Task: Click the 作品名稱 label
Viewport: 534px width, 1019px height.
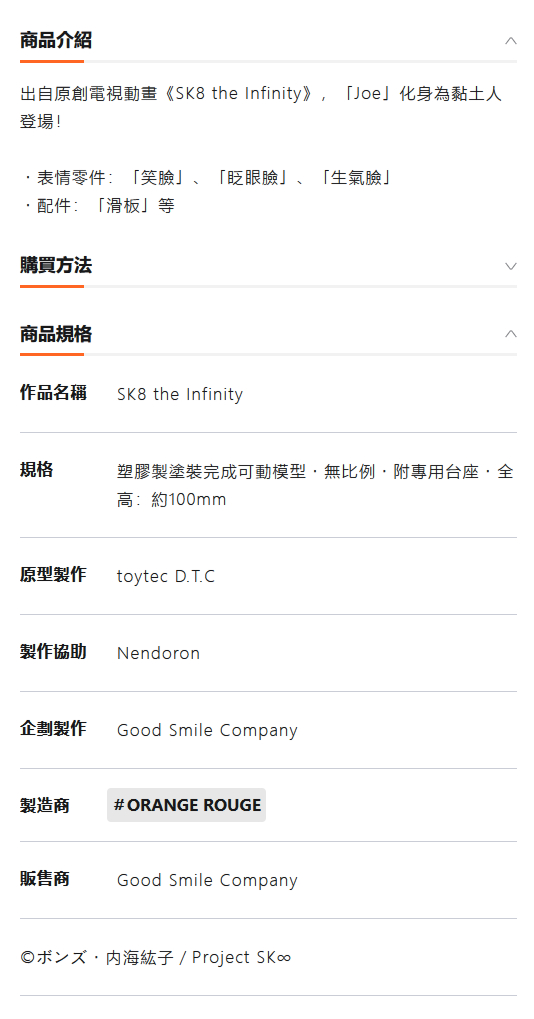Action: [53, 393]
